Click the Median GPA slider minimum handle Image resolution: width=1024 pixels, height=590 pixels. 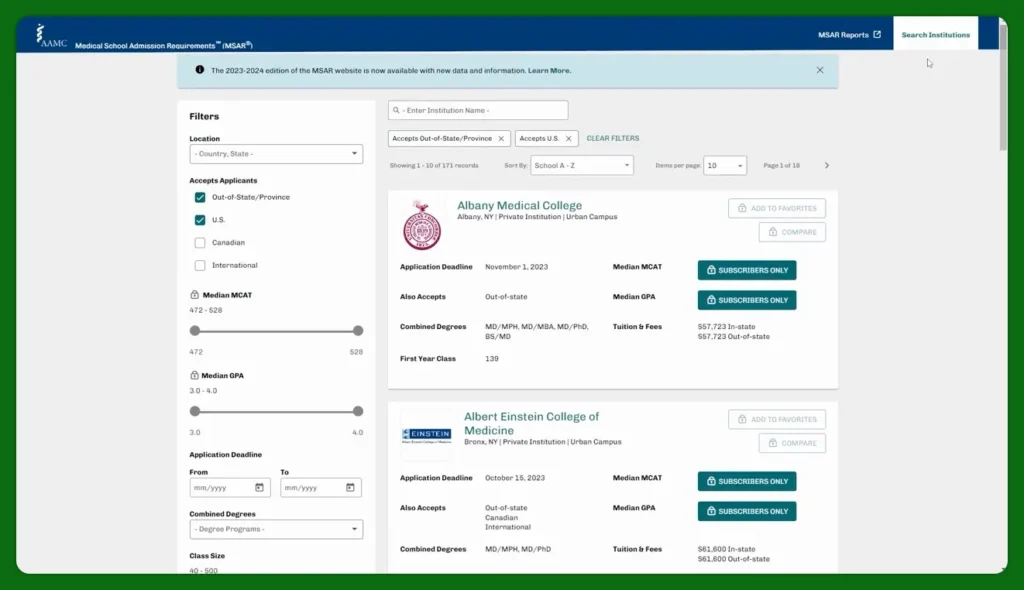pos(195,411)
